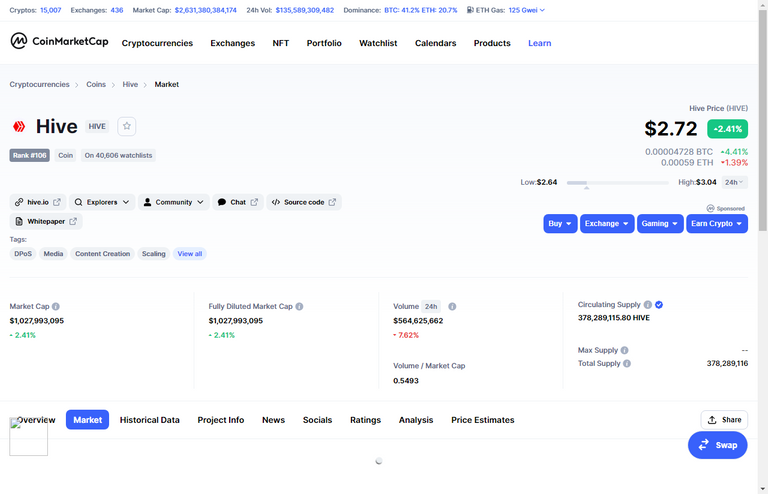This screenshot has width=768, height=494.
Task: Click the Market Cap info icon
Action: click(x=56, y=306)
